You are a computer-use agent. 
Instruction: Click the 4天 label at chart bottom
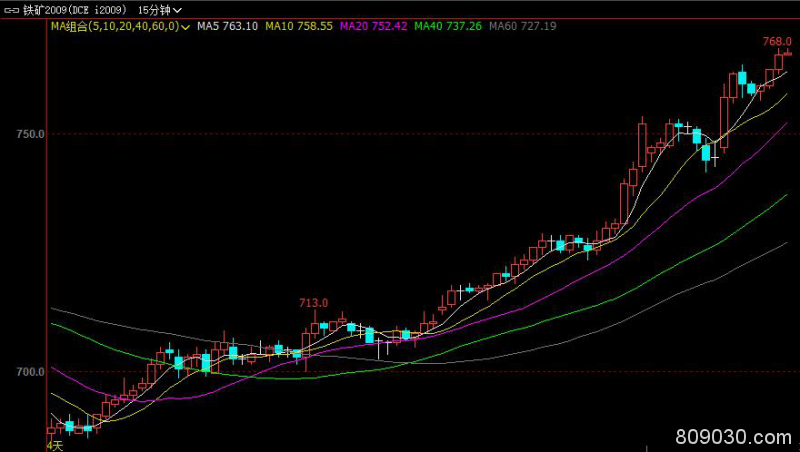click(55, 446)
